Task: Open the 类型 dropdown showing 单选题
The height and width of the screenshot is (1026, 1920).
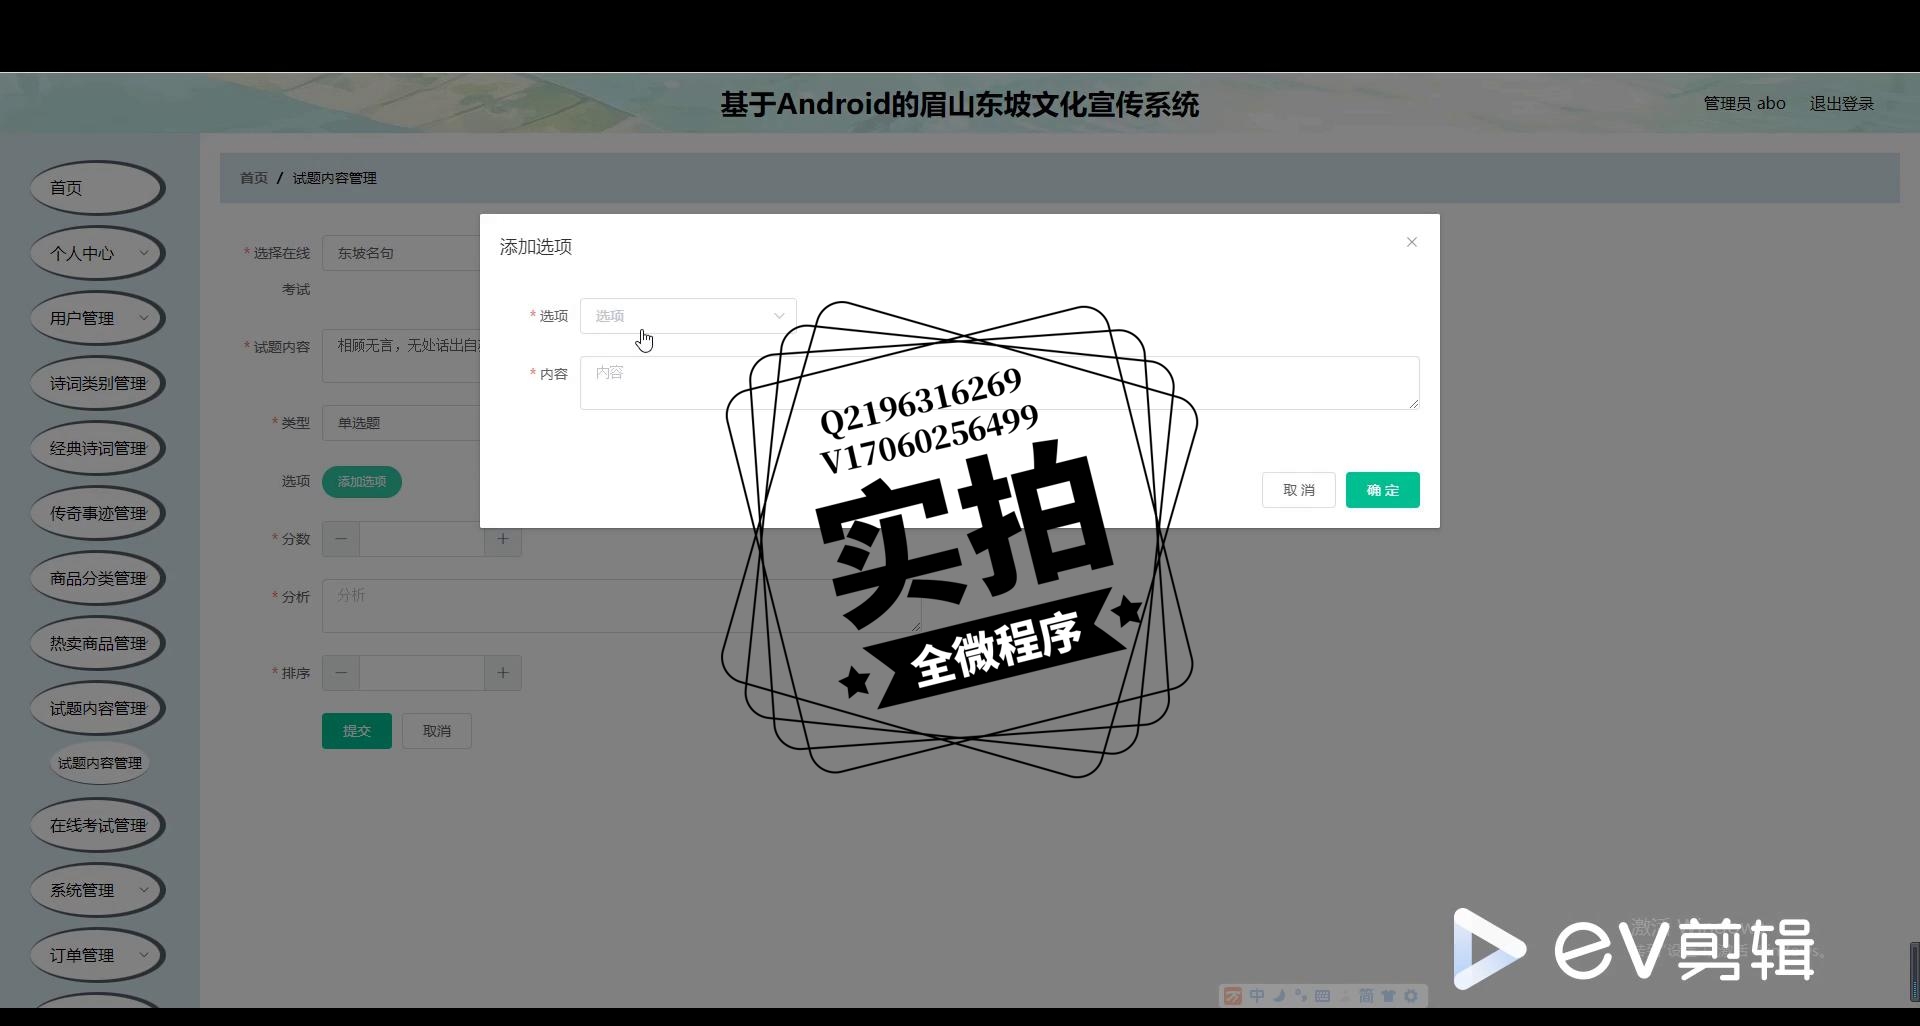Action: pyautogui.click(x=401, y=423)
